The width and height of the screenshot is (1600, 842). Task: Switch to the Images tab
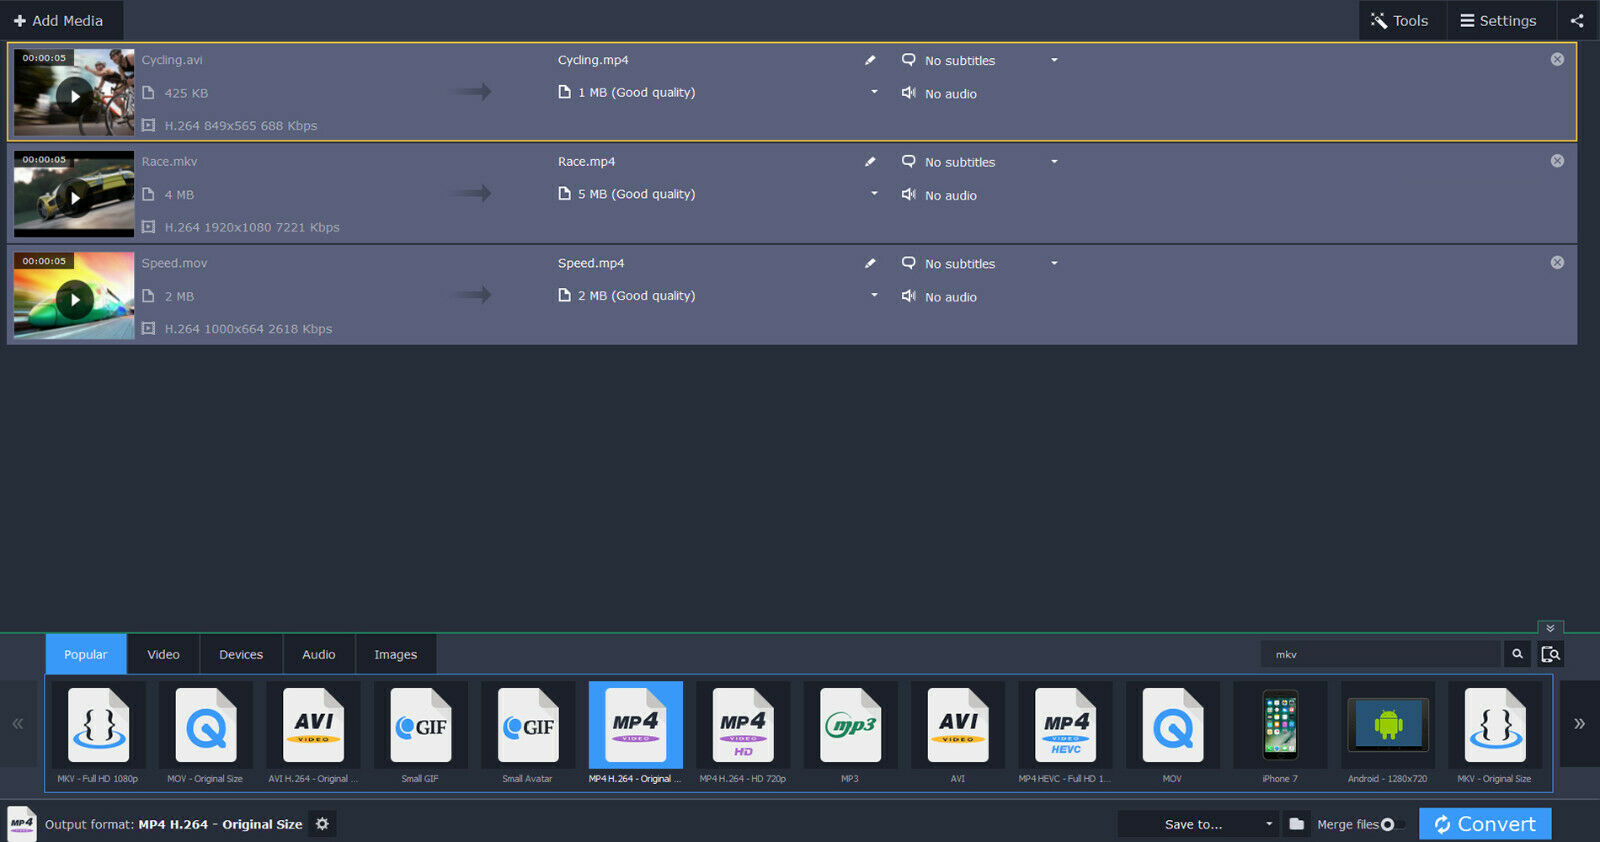(396, 654)
